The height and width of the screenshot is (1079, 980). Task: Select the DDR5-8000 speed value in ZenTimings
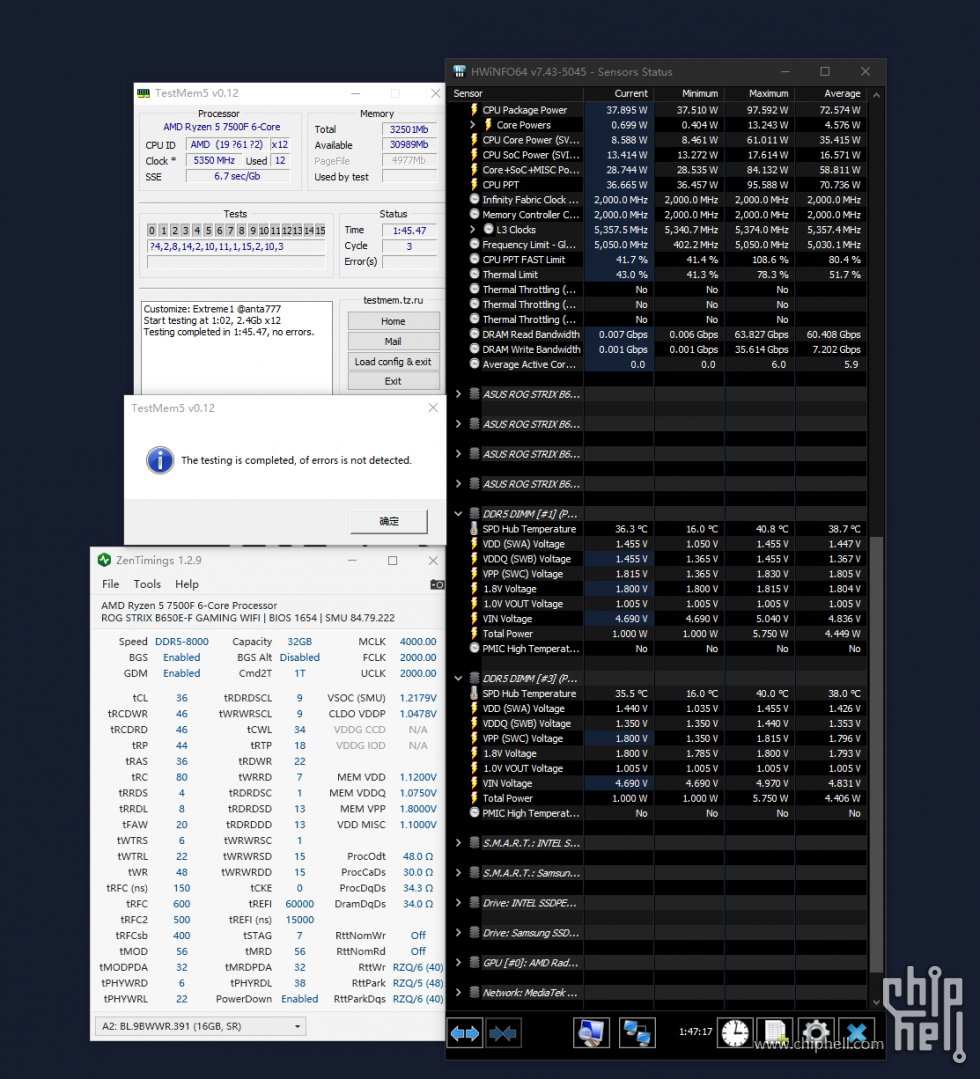click(x=182, y=641)
